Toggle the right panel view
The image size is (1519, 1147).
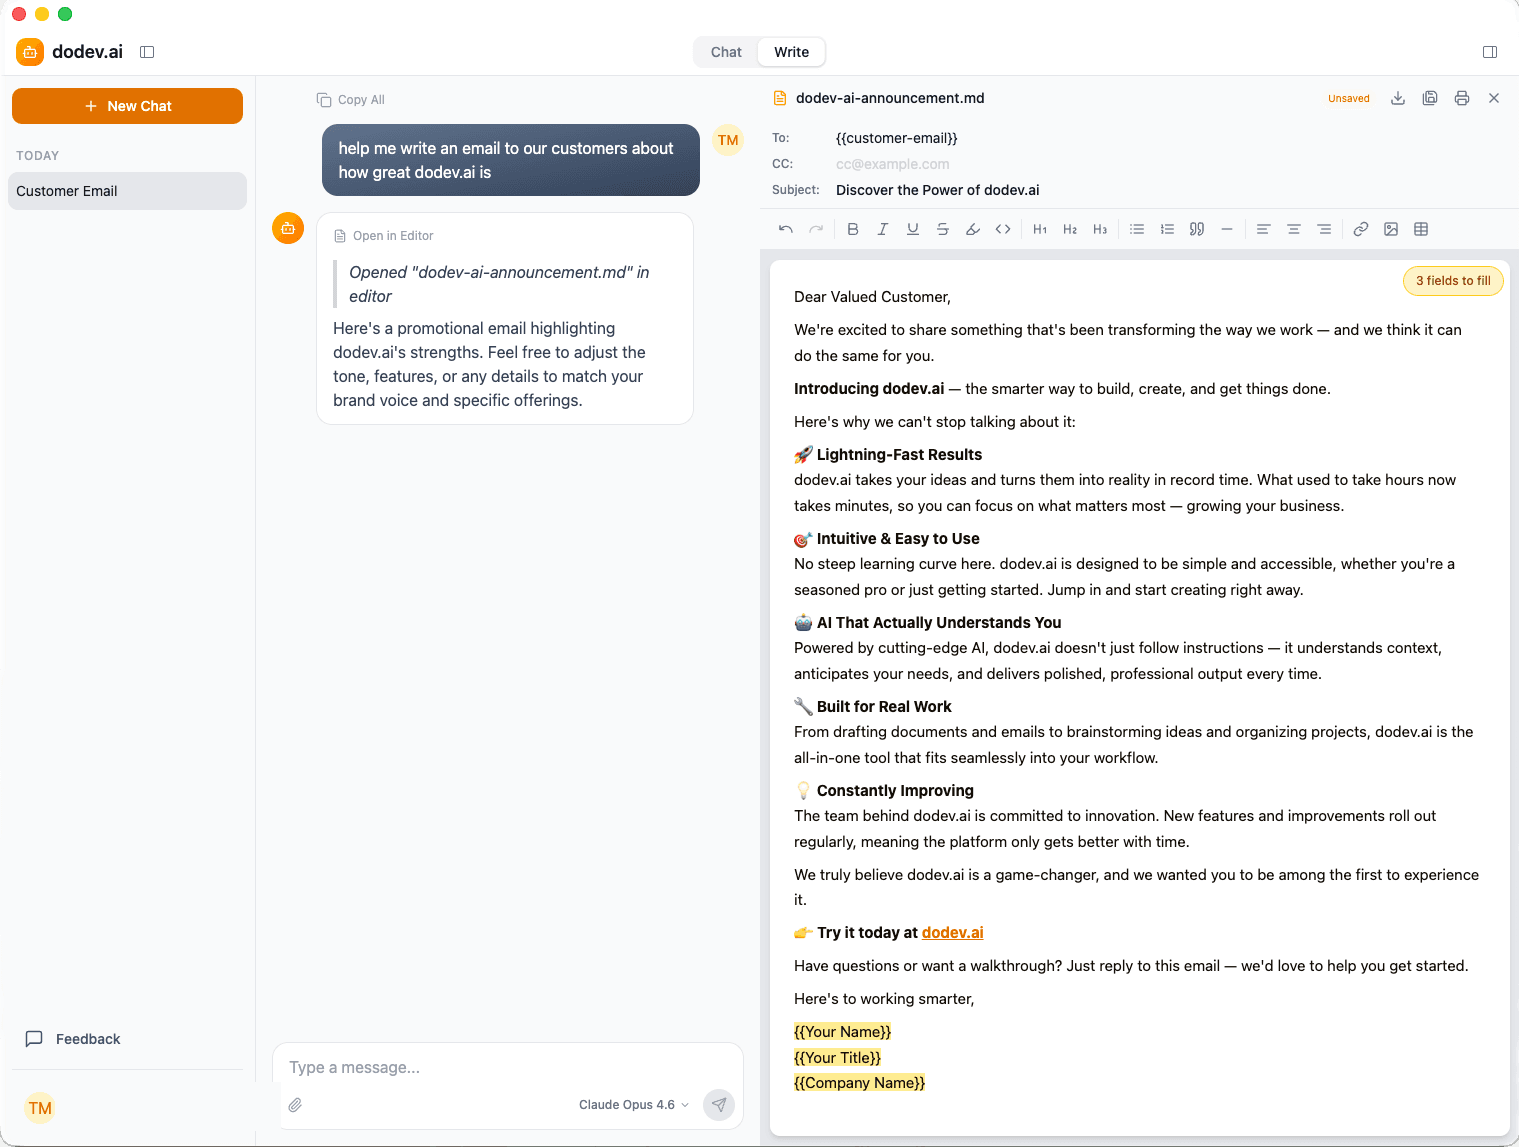(x=1489, y=51)
